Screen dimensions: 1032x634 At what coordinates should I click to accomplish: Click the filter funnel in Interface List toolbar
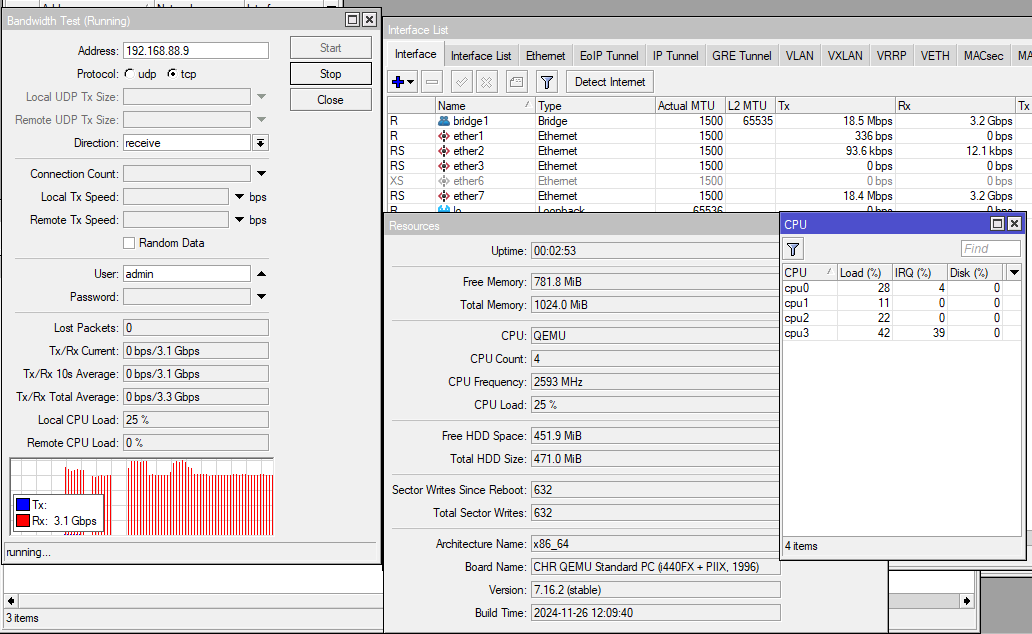click(x=547, y=82)
